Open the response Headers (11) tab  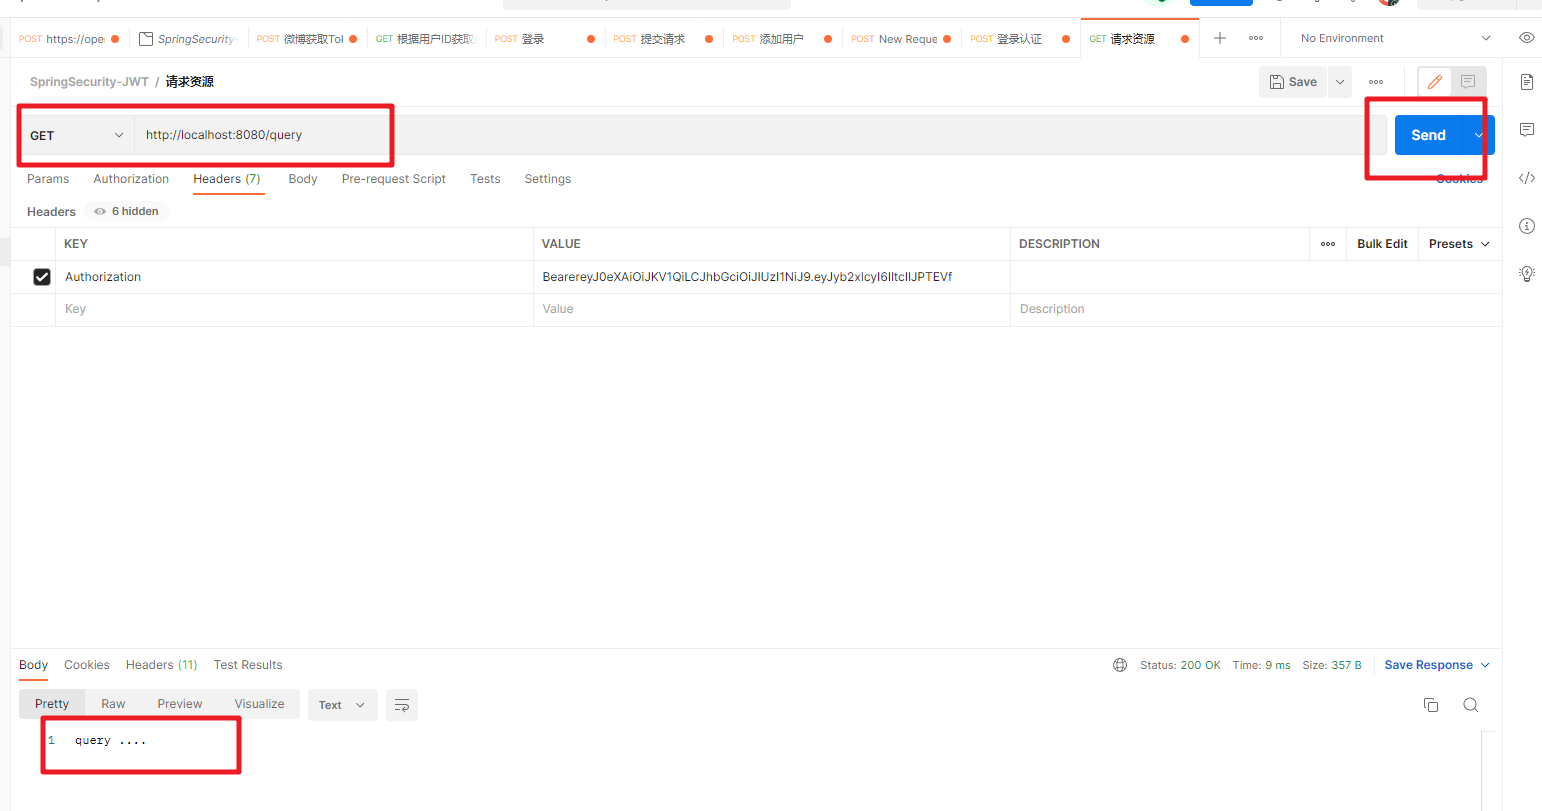tap(162, 665)
